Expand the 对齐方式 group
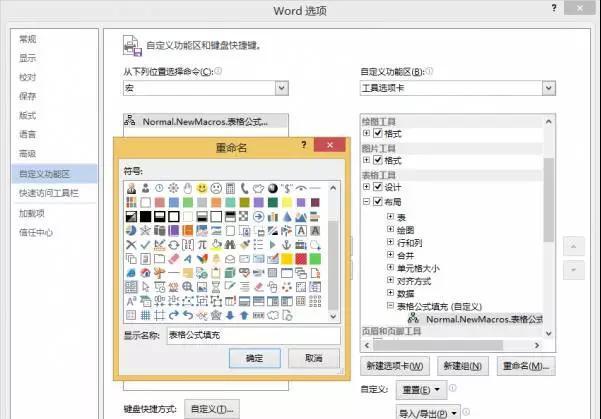 [390, 280]
